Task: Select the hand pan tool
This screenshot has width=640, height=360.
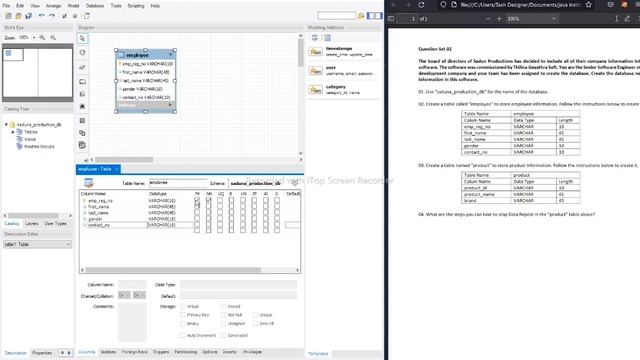Action: click(82, 53)
